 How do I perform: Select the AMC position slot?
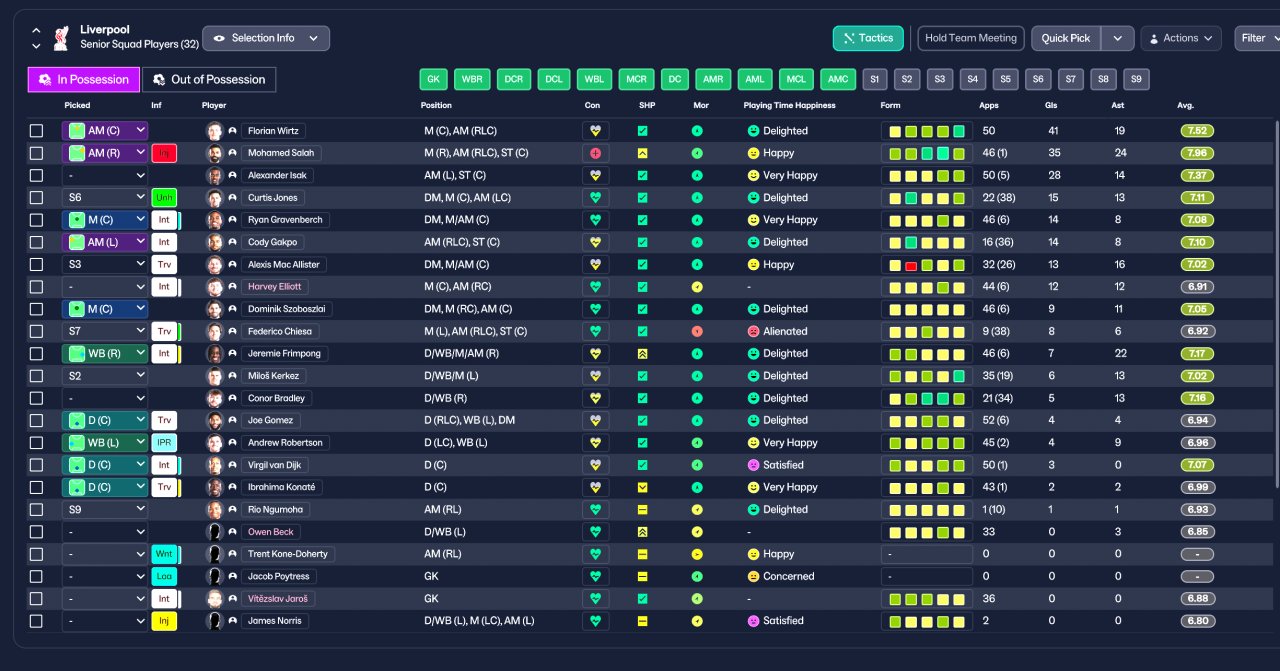pos(838,80)
